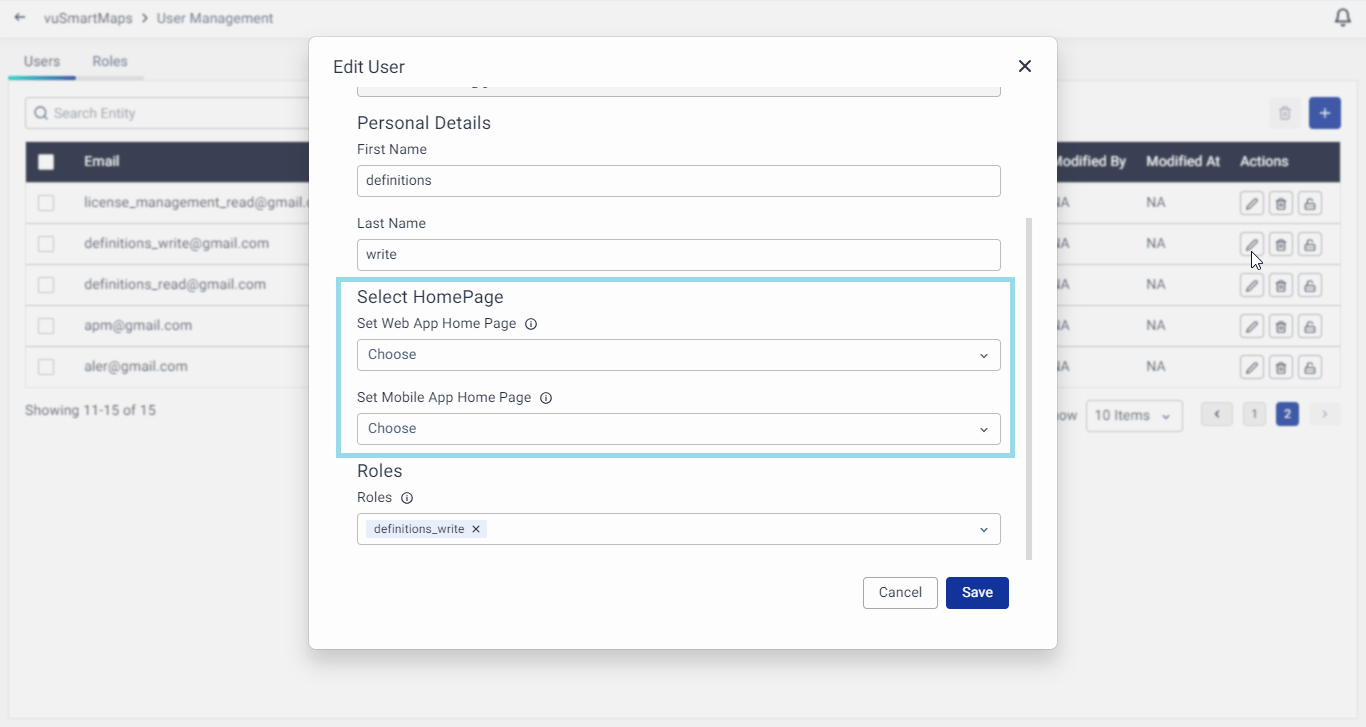
Task: Toggle the select-all checkbox in the table header
Action: point(46,161)
